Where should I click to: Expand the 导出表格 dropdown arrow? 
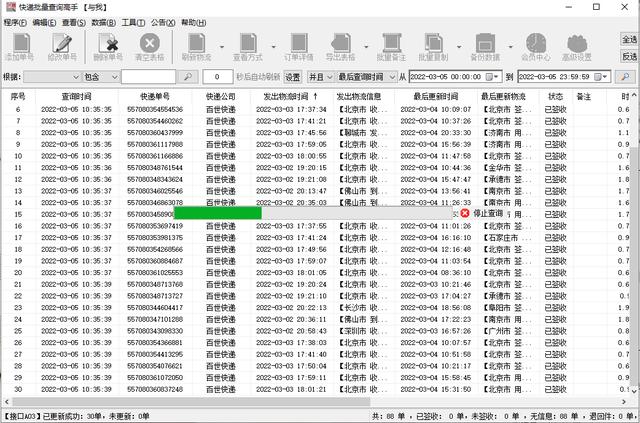(x=366, y=47)
